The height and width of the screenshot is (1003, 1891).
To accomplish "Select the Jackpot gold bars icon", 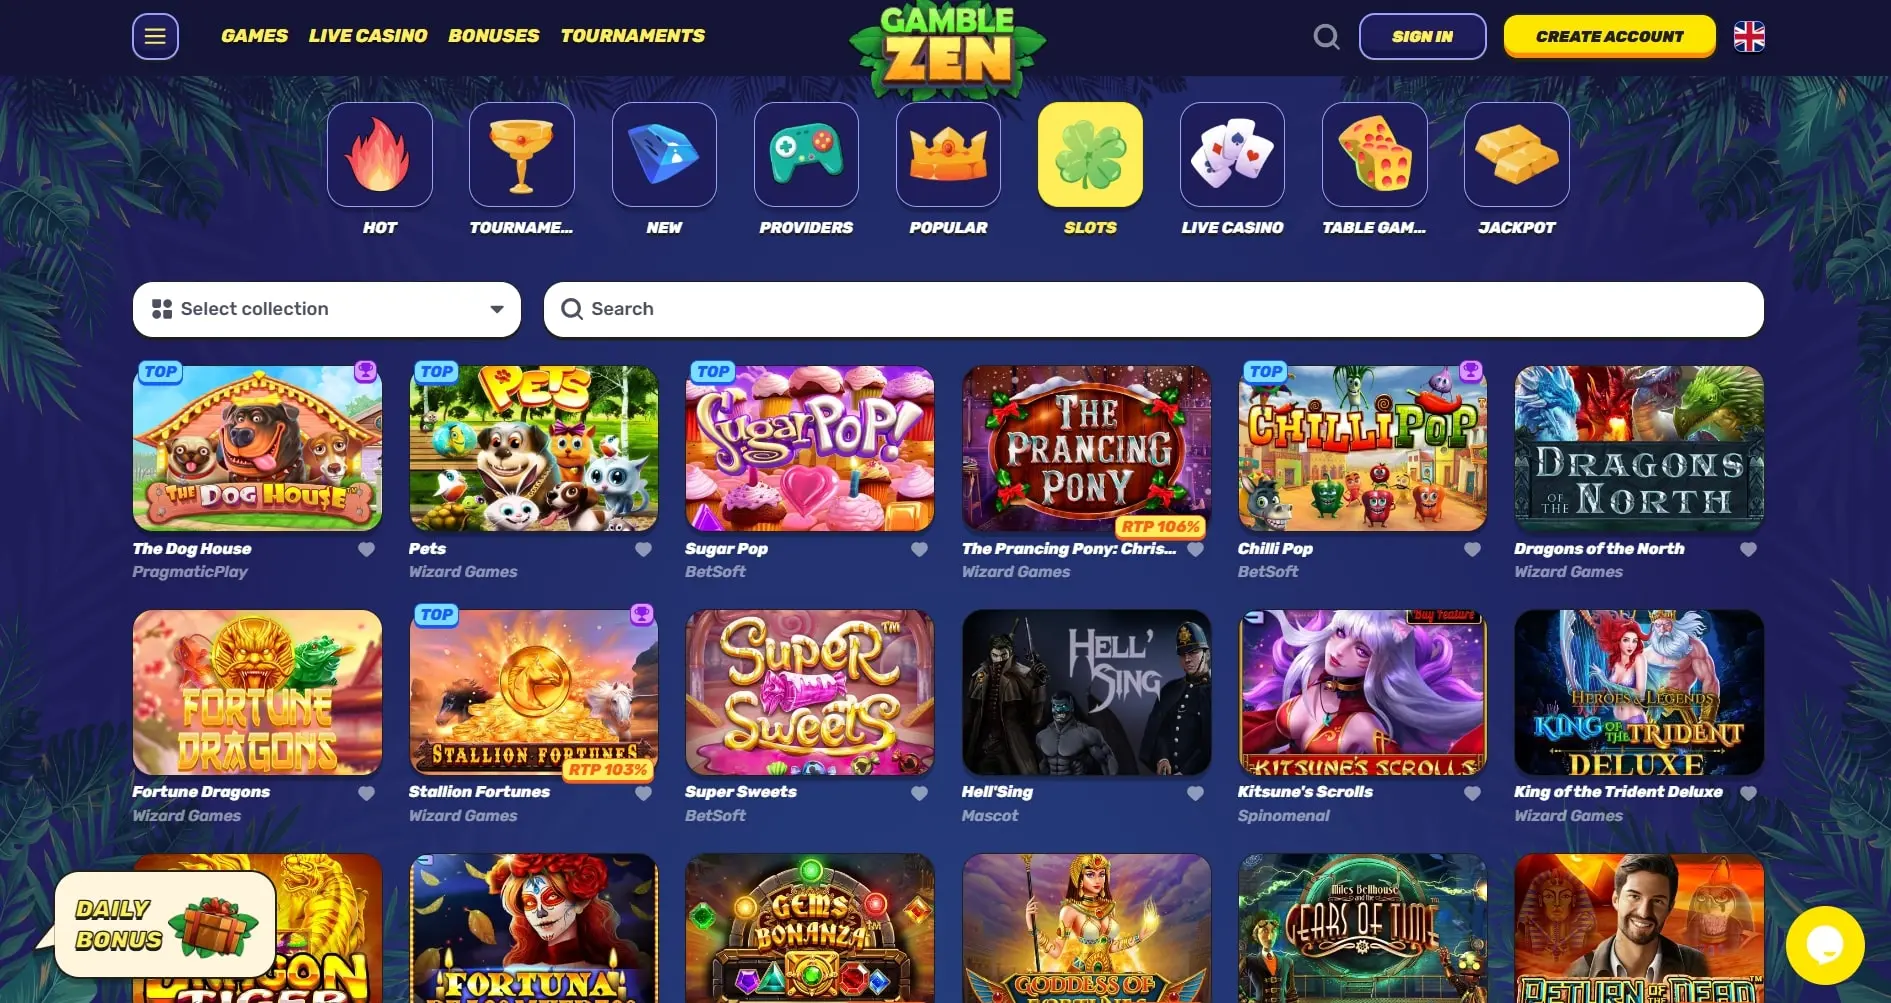I will 1516,155.
